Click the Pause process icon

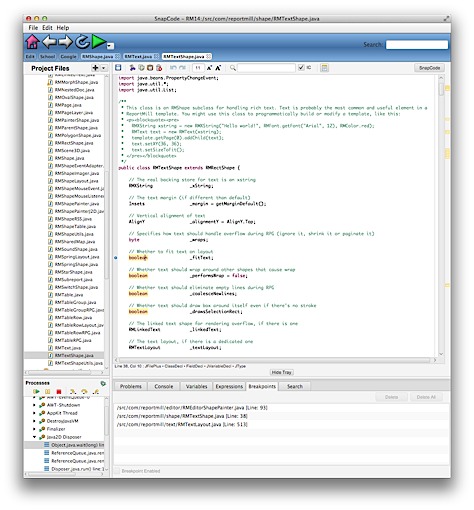coord(48,391)
